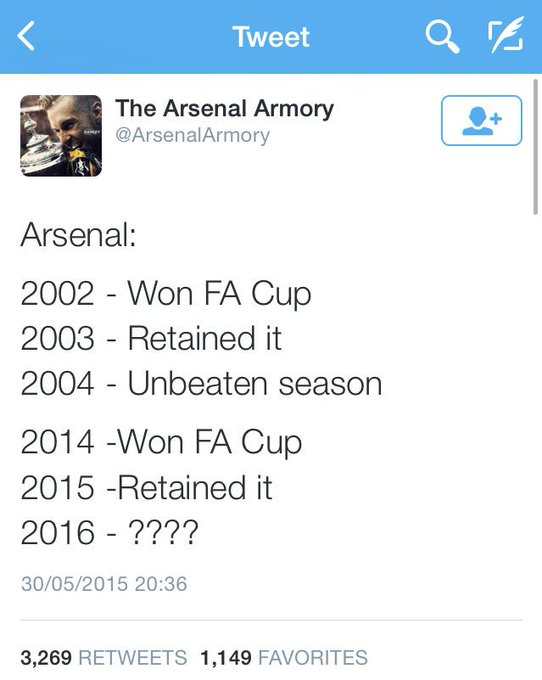Viewport: 542px width, 680px height.
Task: View the 1,149 favorites list
Action: (x=284, y=657)
